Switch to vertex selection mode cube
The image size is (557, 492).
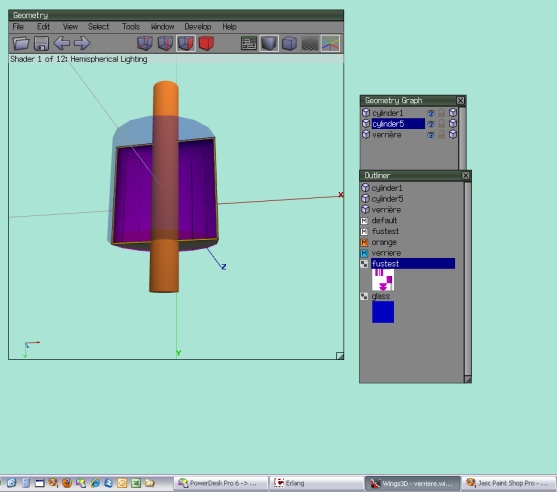(145, 43)
